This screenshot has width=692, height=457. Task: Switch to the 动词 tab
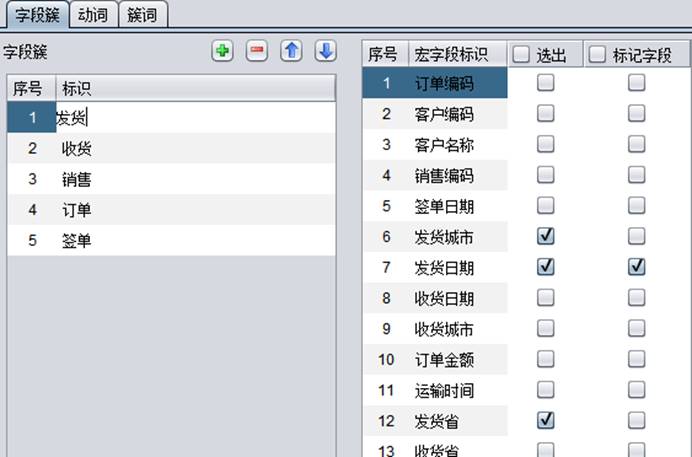pyautogui.click(x=93, y=14)
